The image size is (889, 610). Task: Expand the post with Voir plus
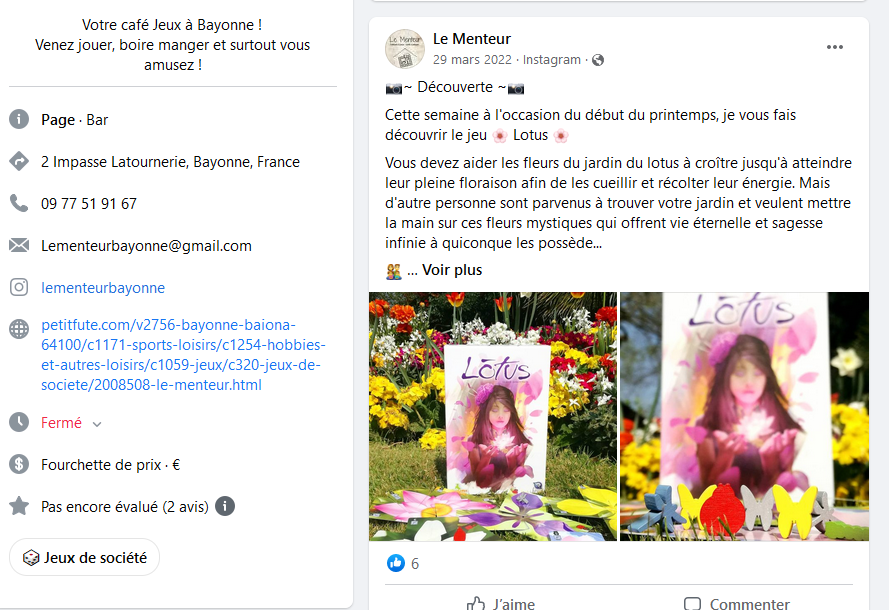click(x=452, y=270)
